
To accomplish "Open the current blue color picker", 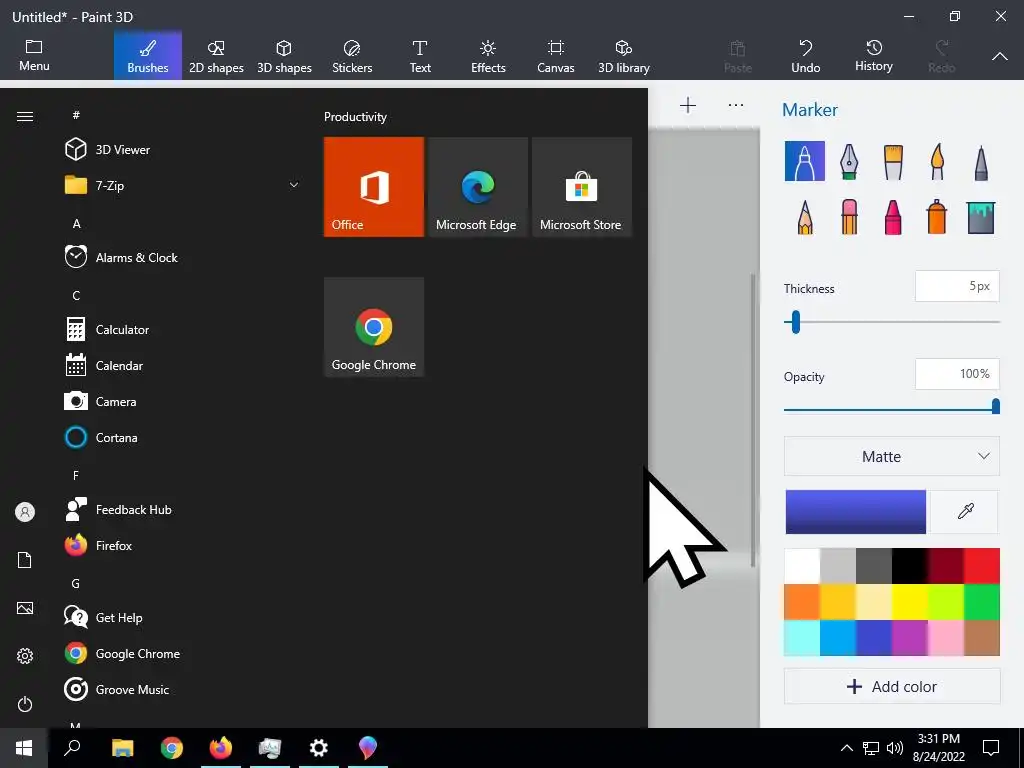I will tap(856, 511).
